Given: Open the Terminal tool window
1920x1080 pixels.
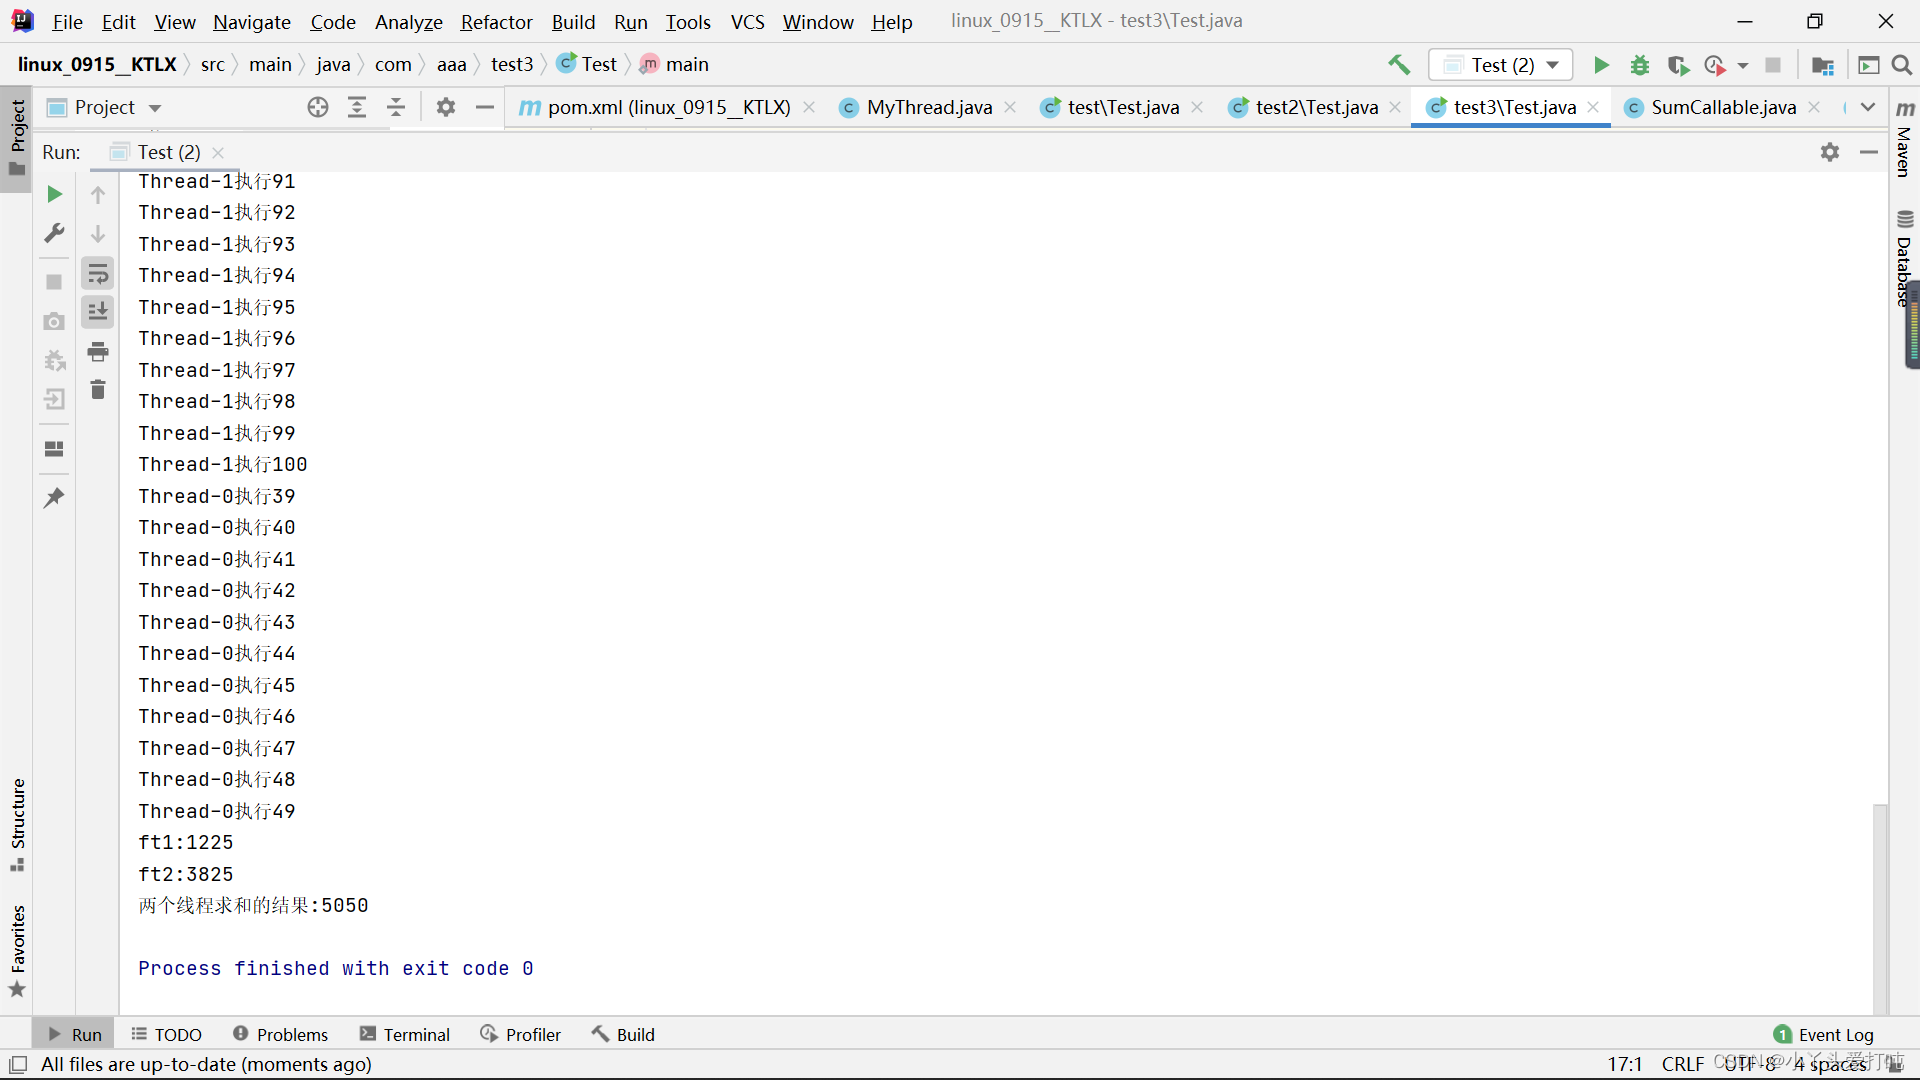Looking at the screenshot, I should coord(405,1034).
